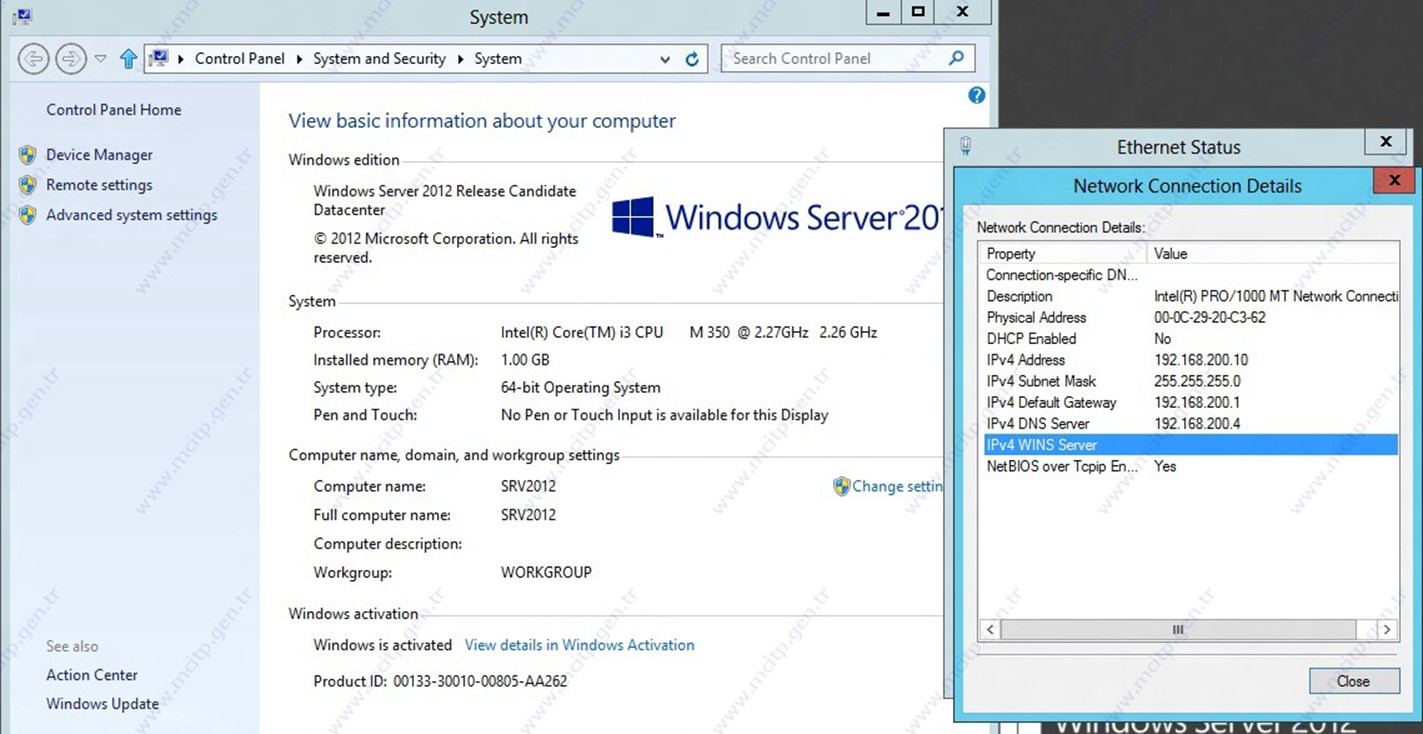Screen dimensions: 1423x734
Task: Open Windows Update link
Action: pyautogui.click(x=102, y=704)
